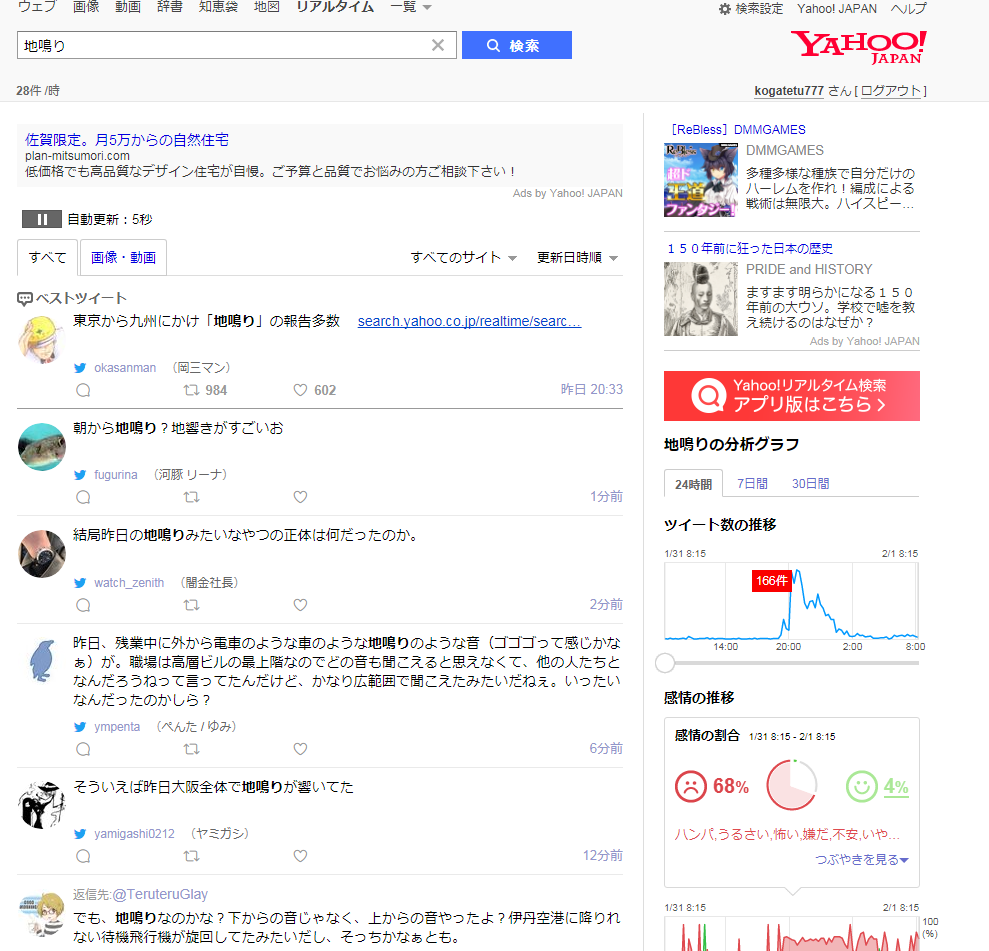Click the Twitter bird icon beside okasanman
This screenshot has width=989, height=951.
(x=80, y=368)
